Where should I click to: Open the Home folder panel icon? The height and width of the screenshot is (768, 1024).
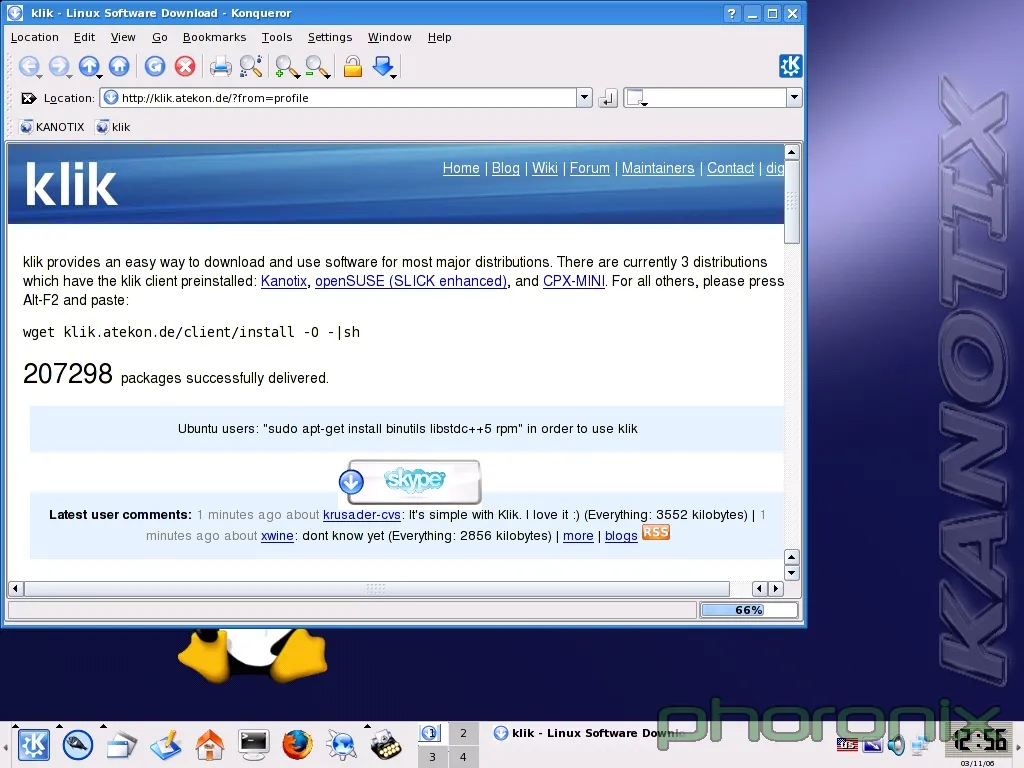click(210, 744)
